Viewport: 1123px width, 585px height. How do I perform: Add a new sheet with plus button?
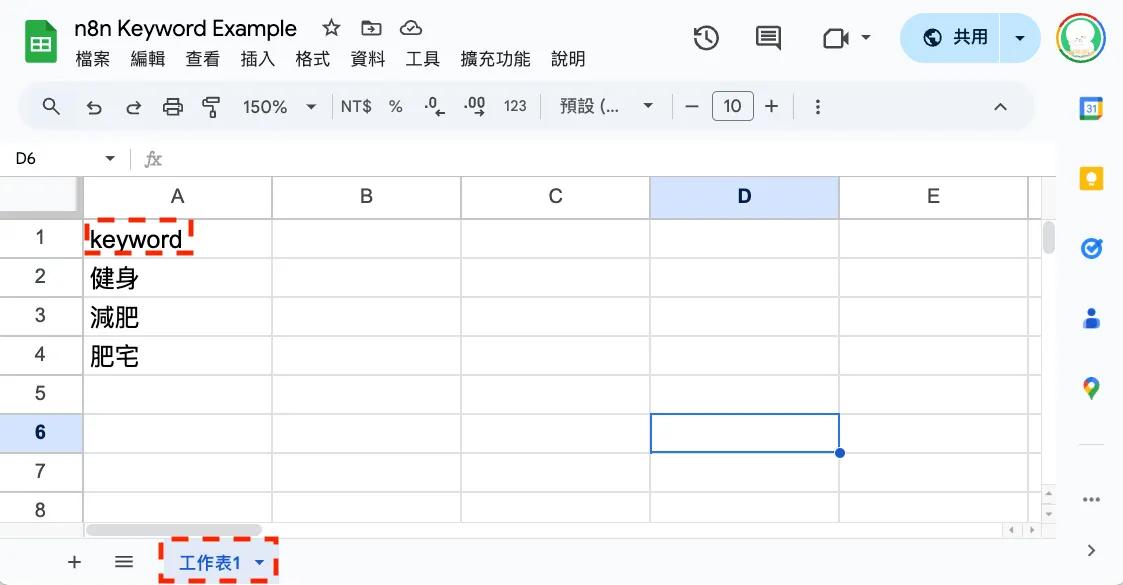74,562
